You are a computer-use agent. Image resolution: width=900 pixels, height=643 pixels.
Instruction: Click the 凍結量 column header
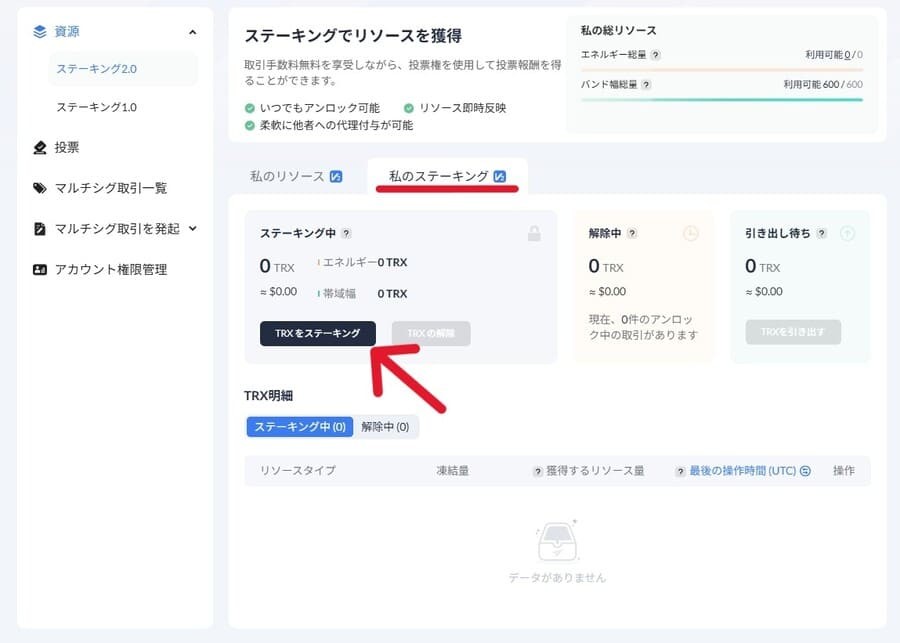(453, 471)
